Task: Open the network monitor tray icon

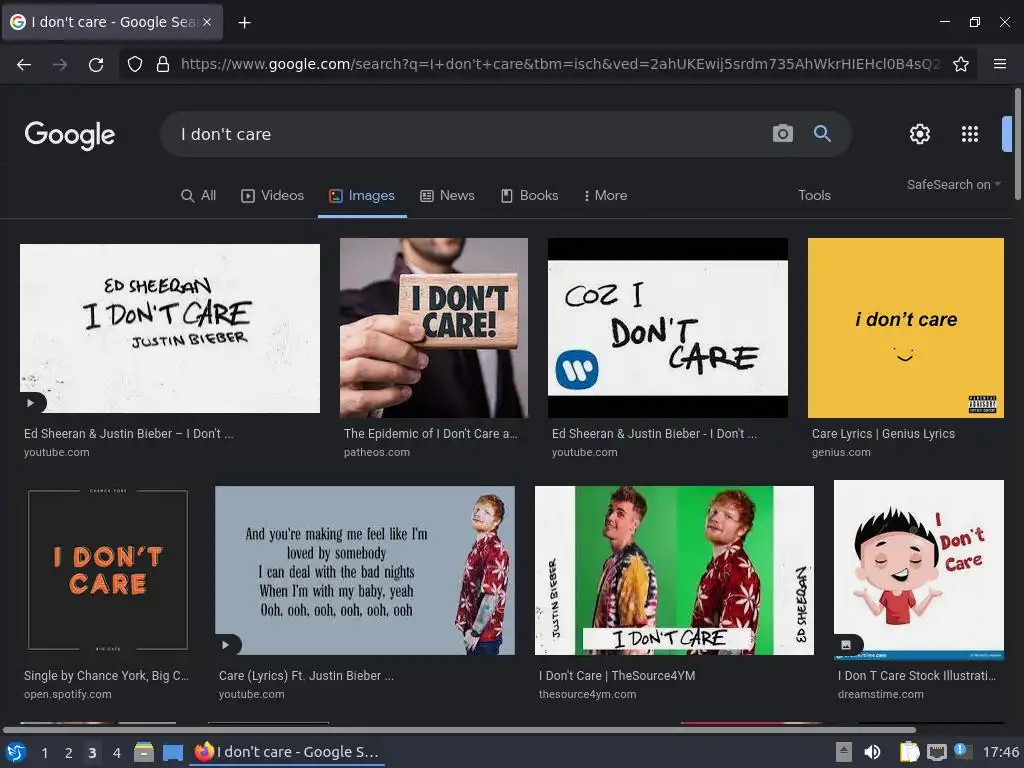Action: pyautogui.click(x=936, y=752)
